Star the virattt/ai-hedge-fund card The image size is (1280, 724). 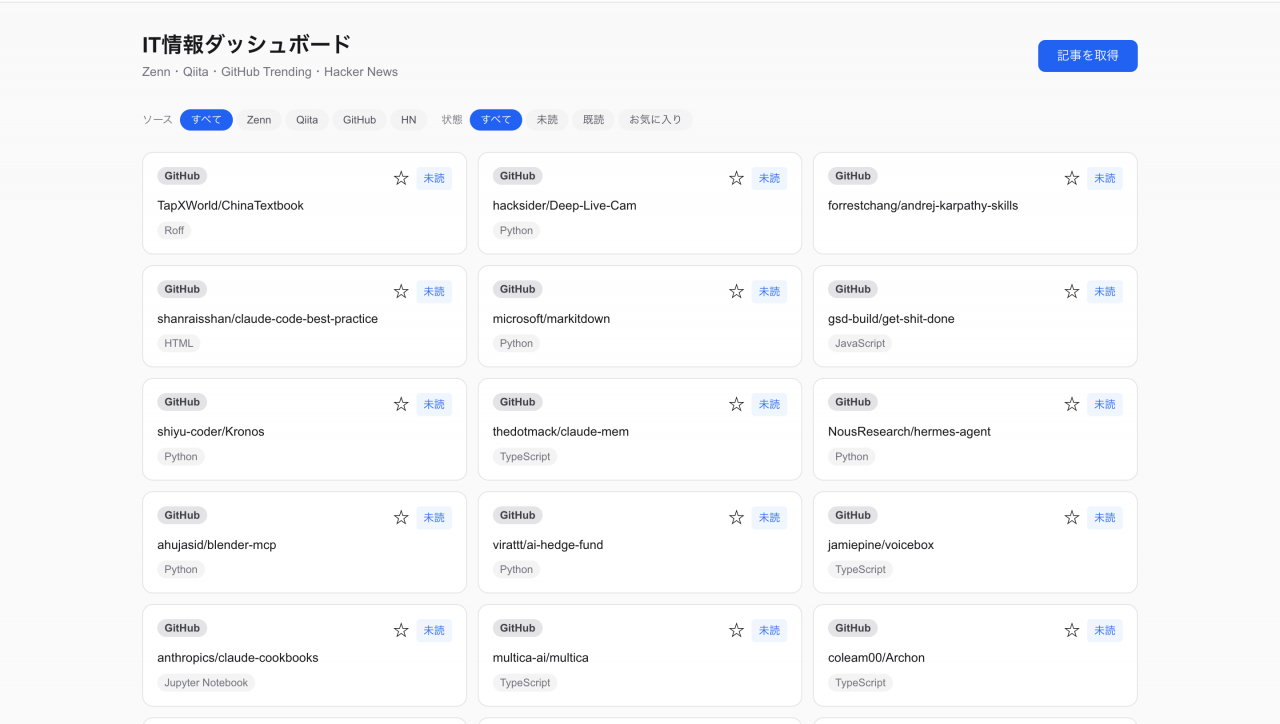tap(736, 517)
